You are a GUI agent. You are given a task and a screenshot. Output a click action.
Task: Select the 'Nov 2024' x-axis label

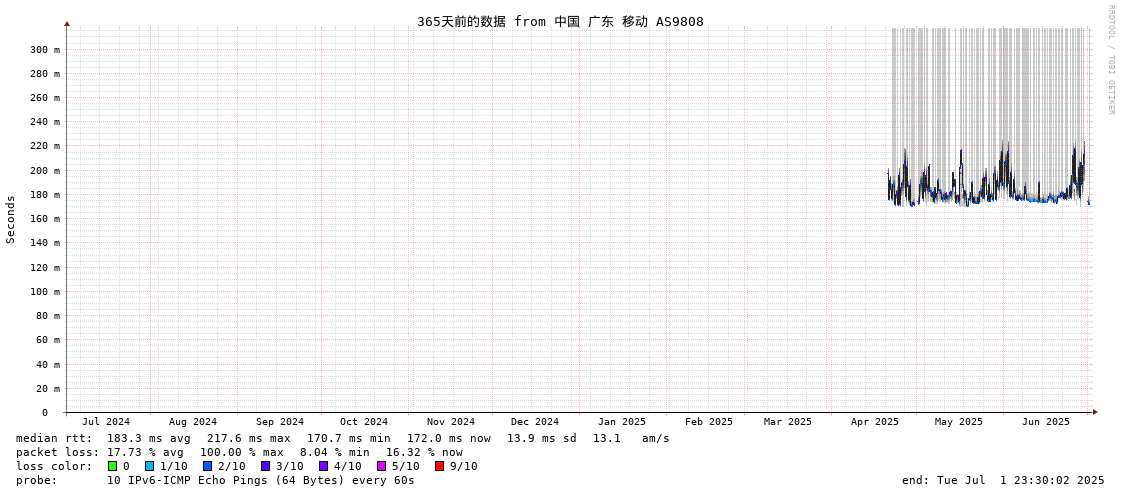pyautogui.click(x=451, y=422)
